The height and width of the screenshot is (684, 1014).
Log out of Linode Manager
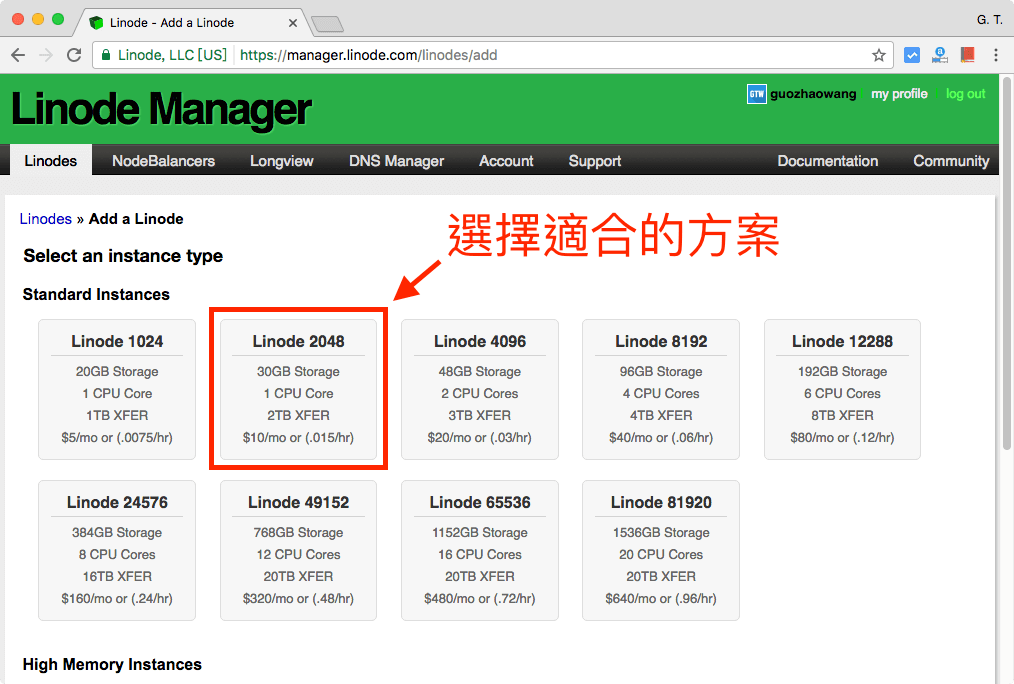pos(964,94)
